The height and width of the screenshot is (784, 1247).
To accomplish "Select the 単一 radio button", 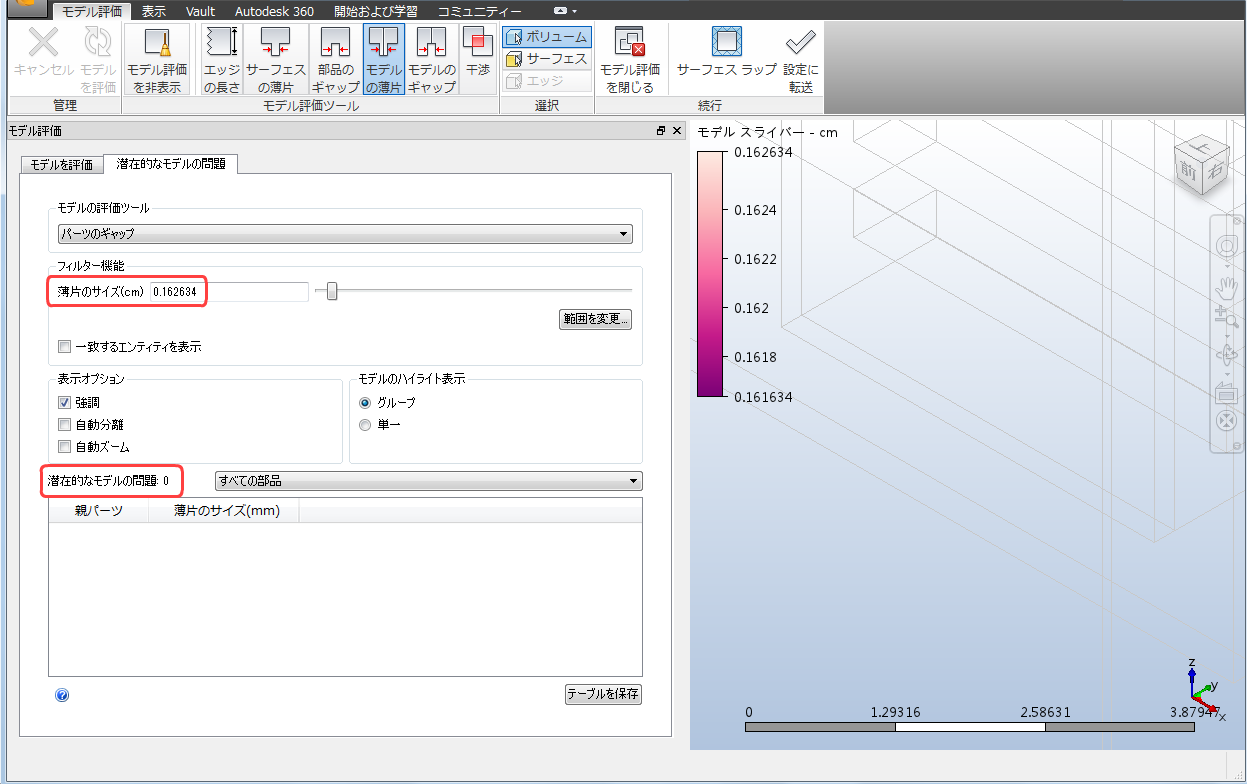I will tap(365, 425).
